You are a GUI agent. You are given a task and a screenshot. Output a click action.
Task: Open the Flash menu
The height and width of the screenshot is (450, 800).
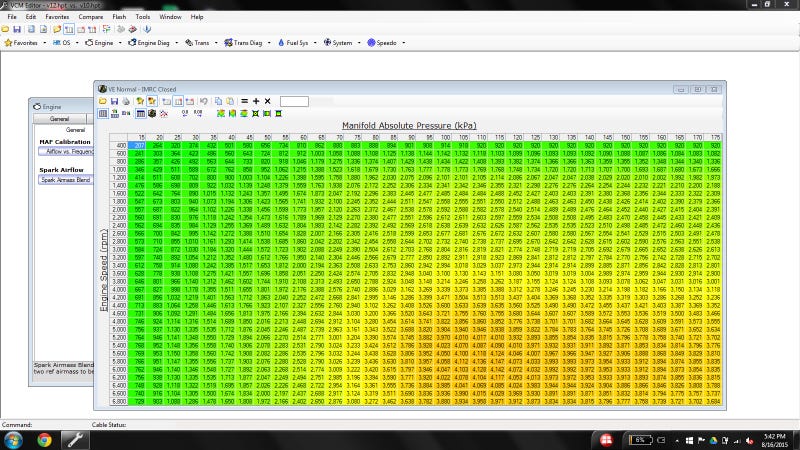[119, 17]
